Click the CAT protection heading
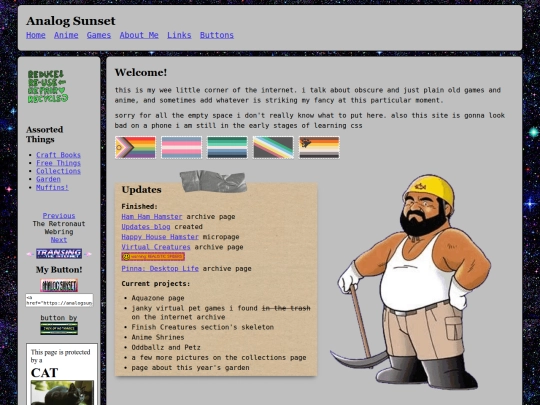540x405 pixels. coord(44,373)
